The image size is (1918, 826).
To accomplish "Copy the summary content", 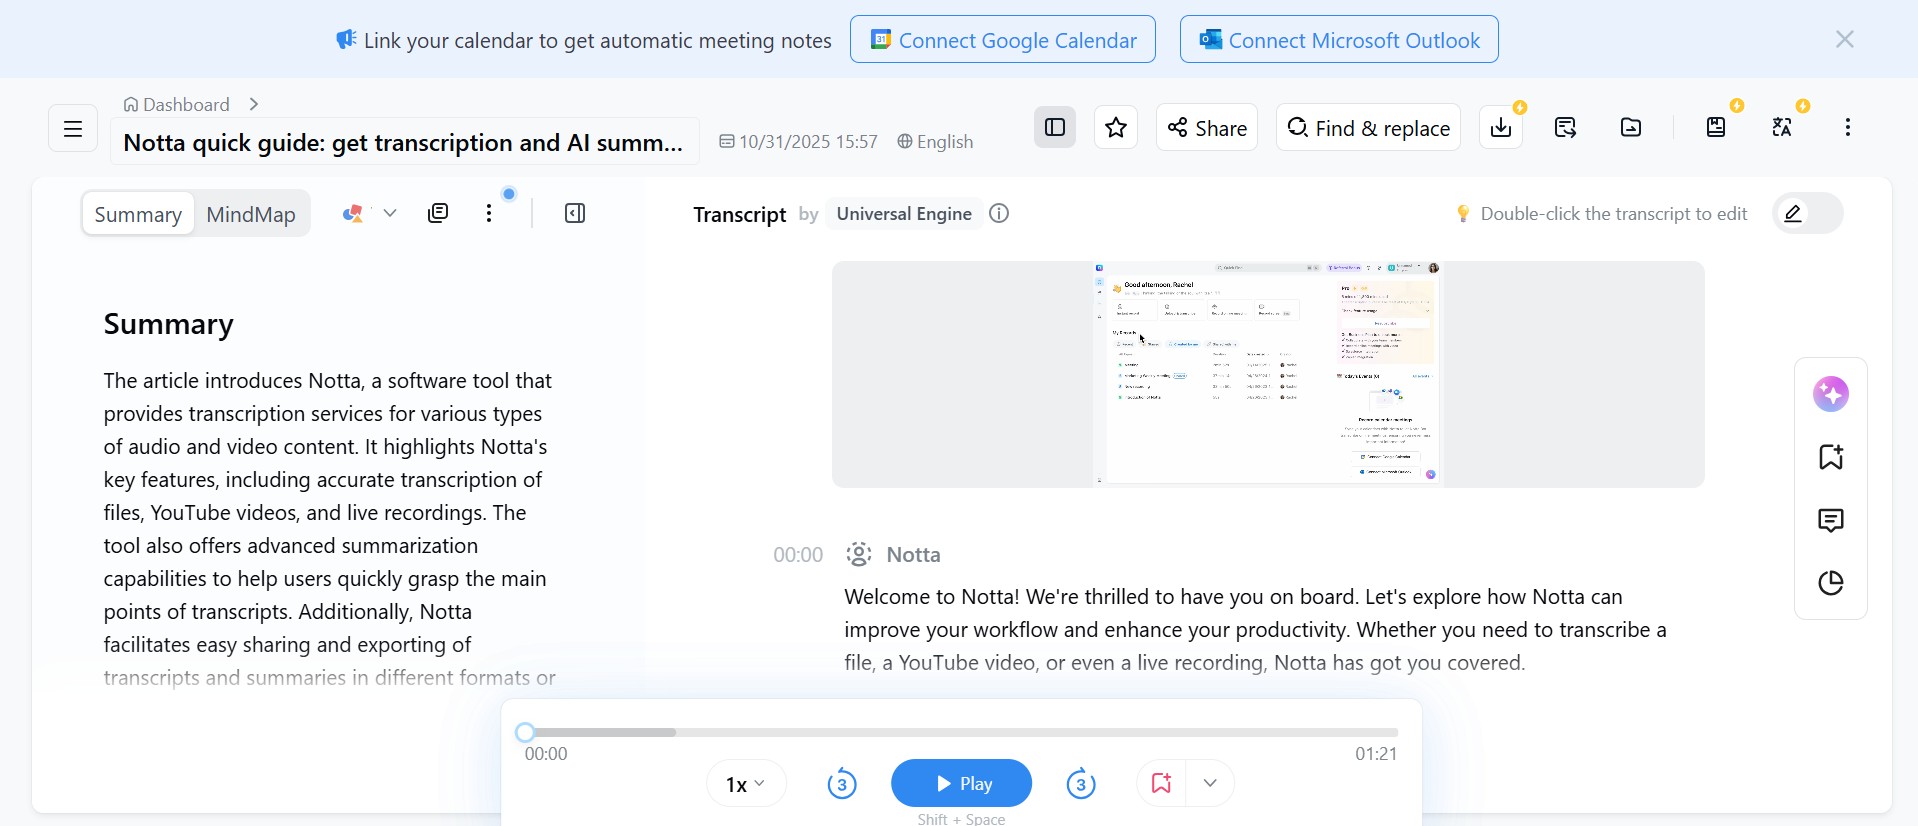I will 438,213.
